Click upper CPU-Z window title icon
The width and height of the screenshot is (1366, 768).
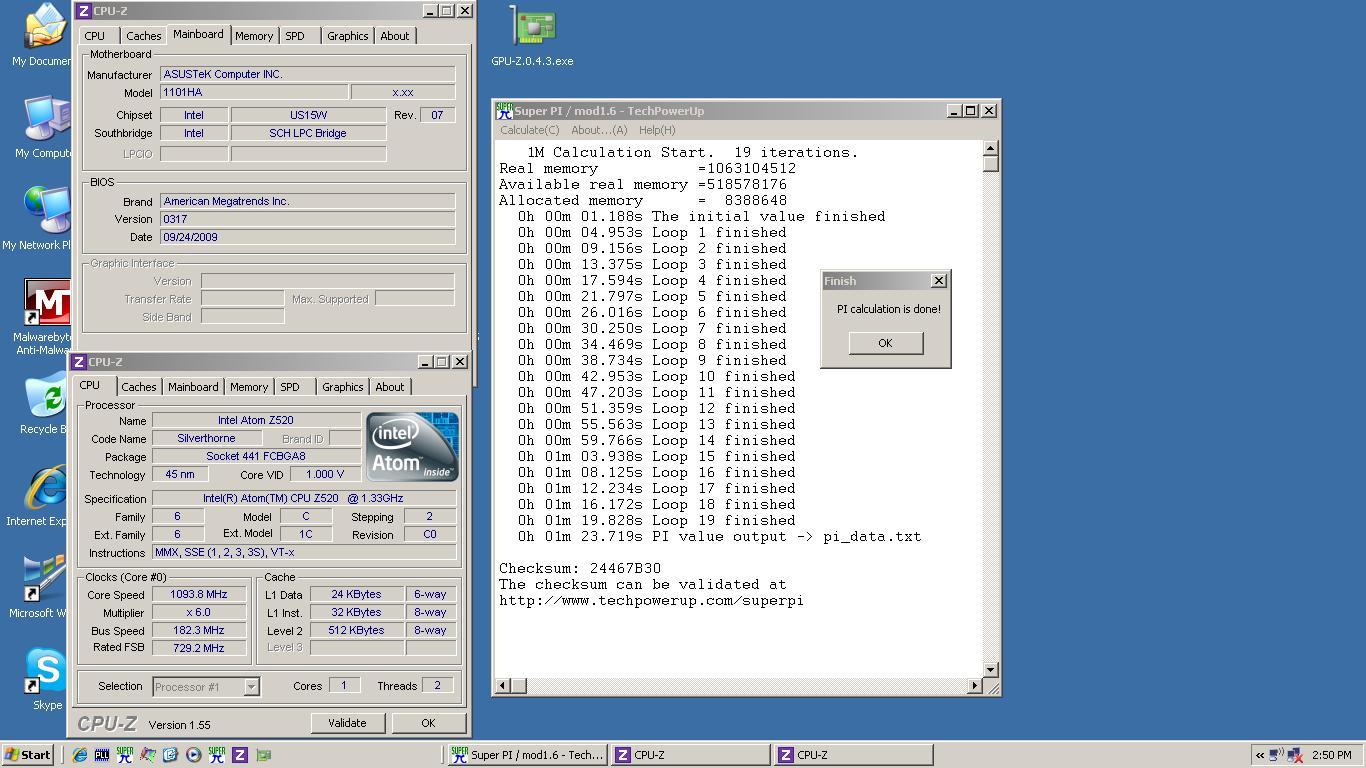[84, 11]
